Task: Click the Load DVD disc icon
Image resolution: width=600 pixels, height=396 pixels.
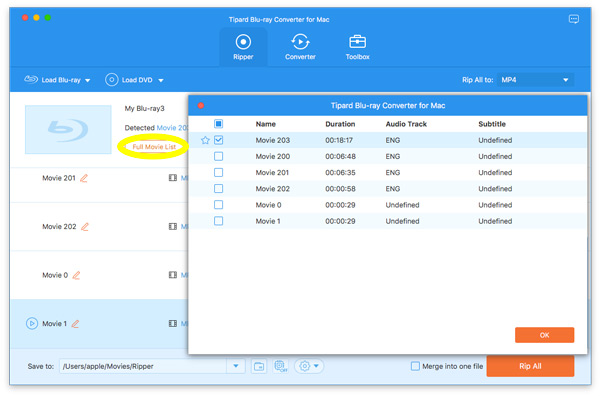Action: [111, 80]
